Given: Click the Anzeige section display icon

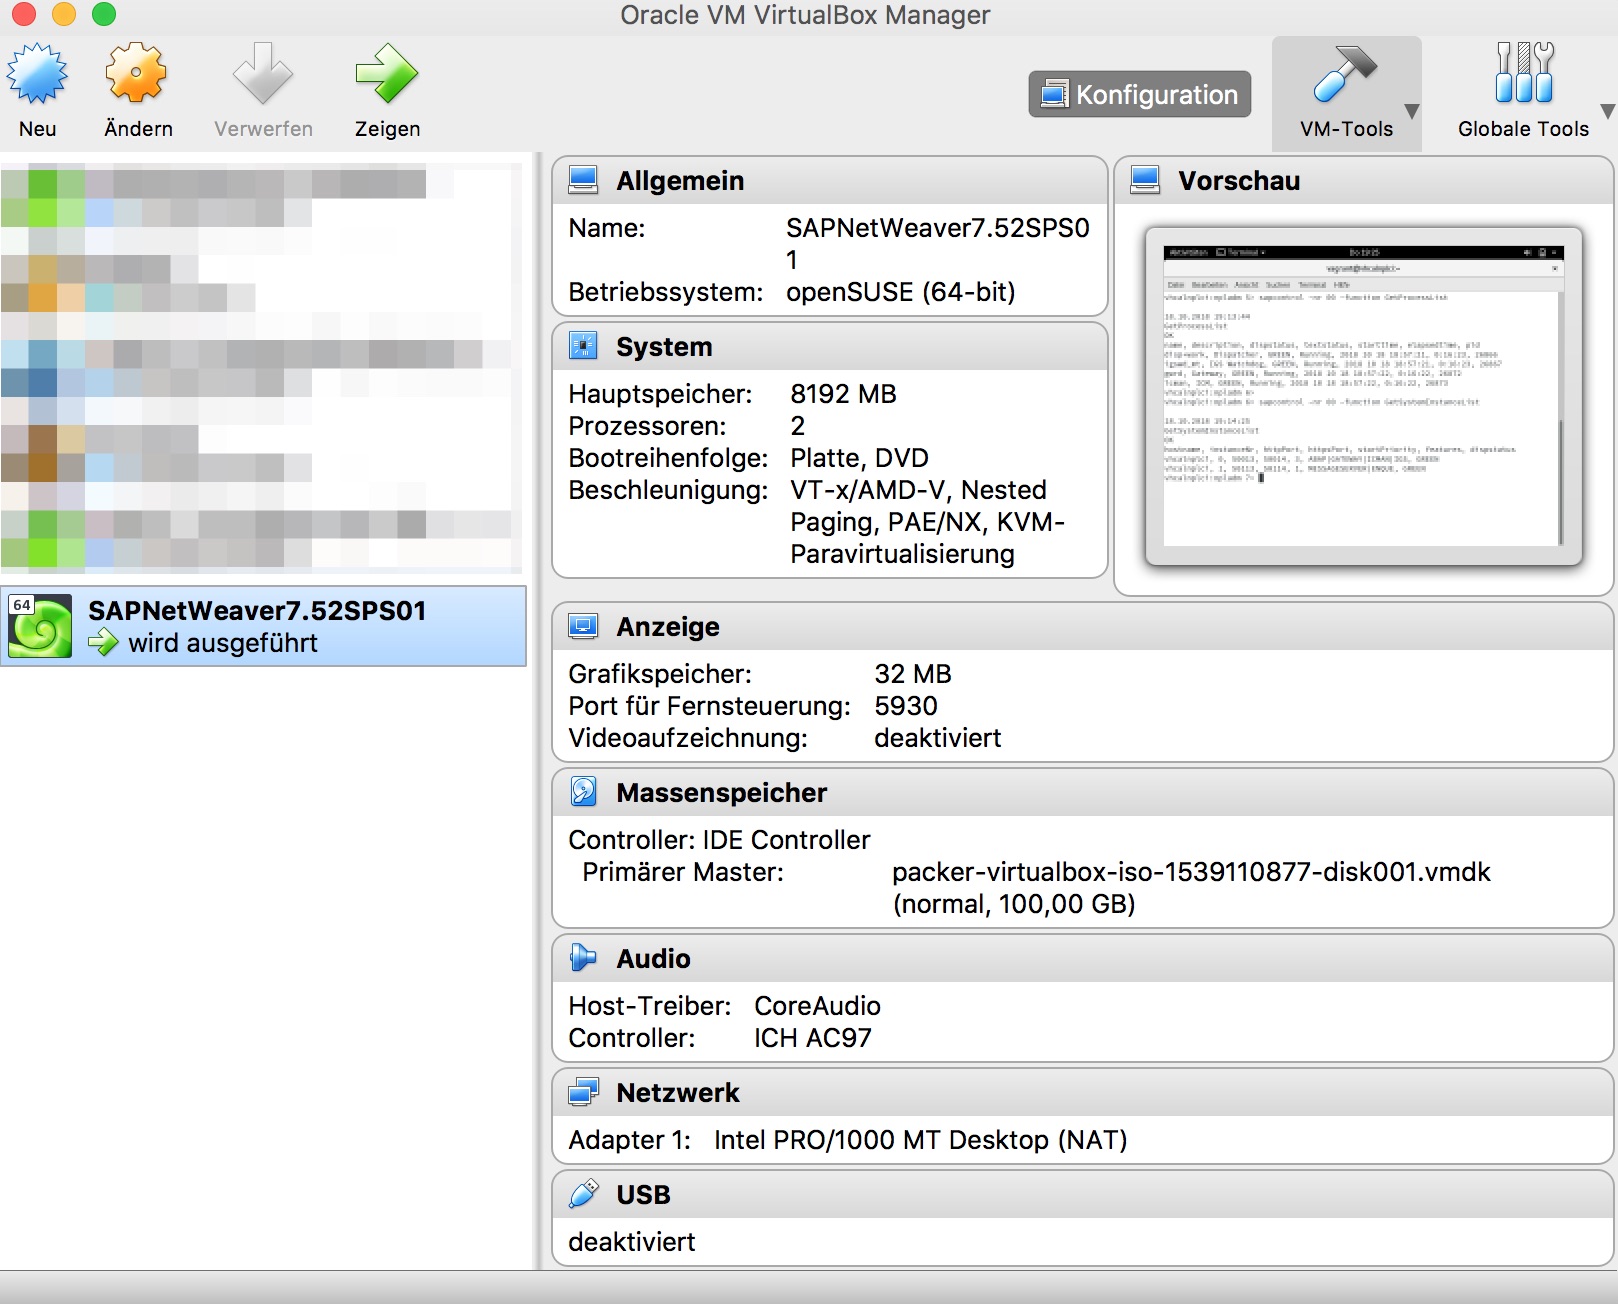Looking at the screenshot, I should pos(583,626).
